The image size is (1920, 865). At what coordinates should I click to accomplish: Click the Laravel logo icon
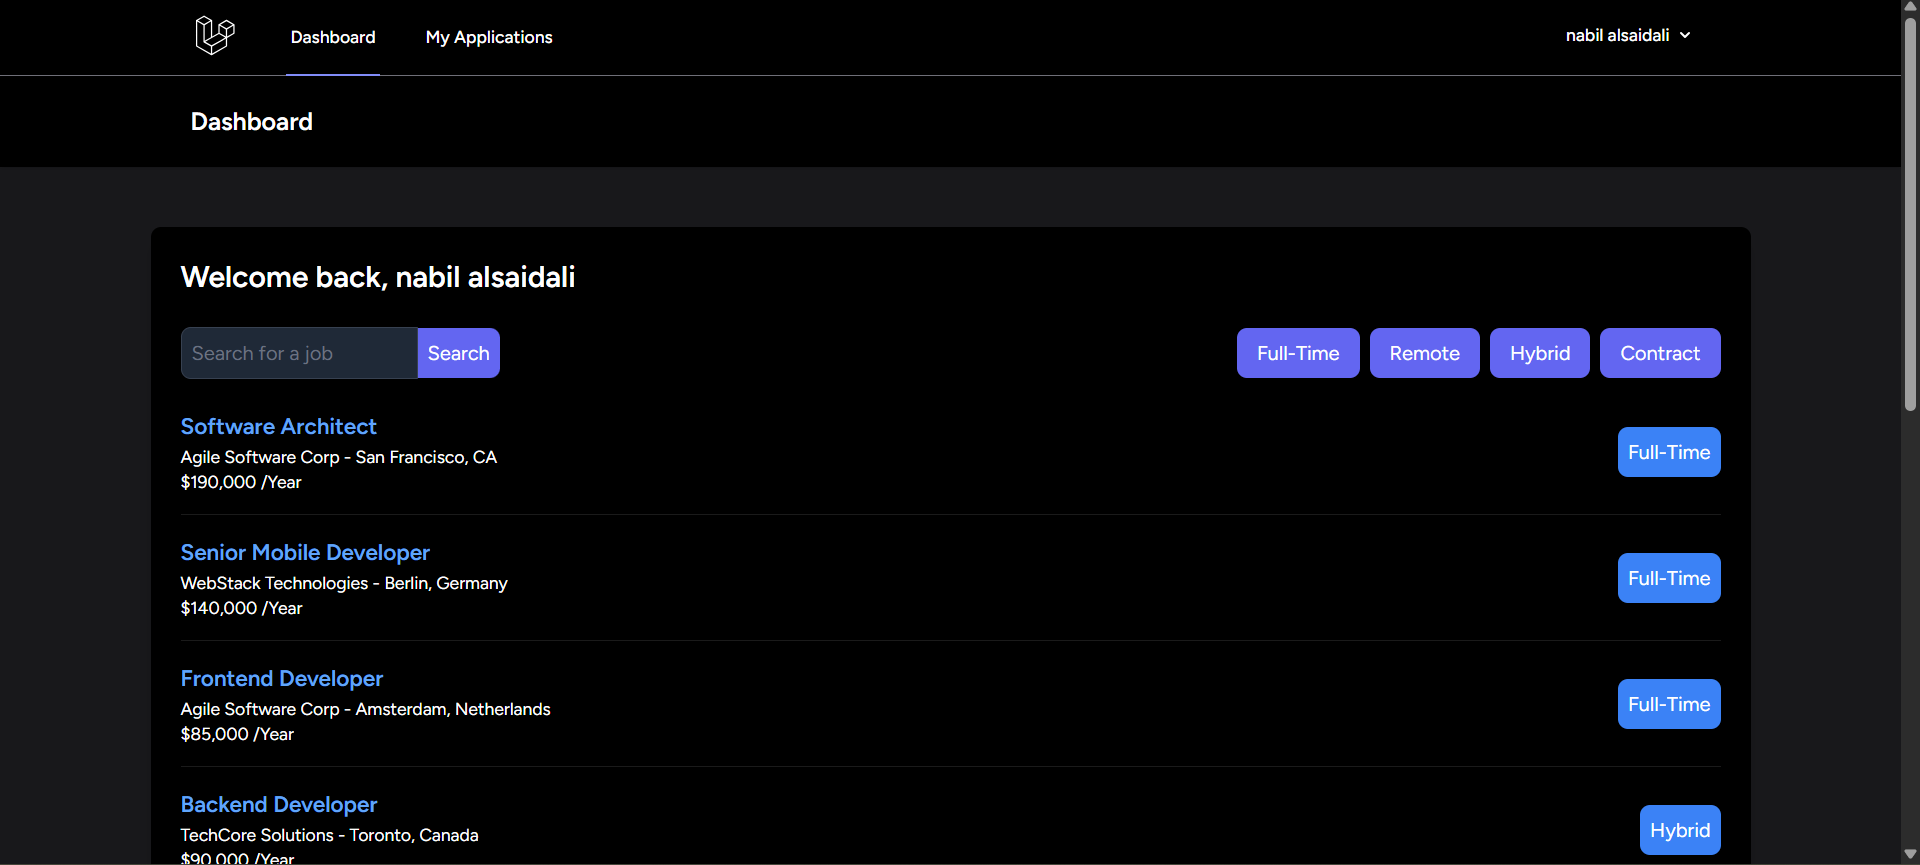point(215,36)
